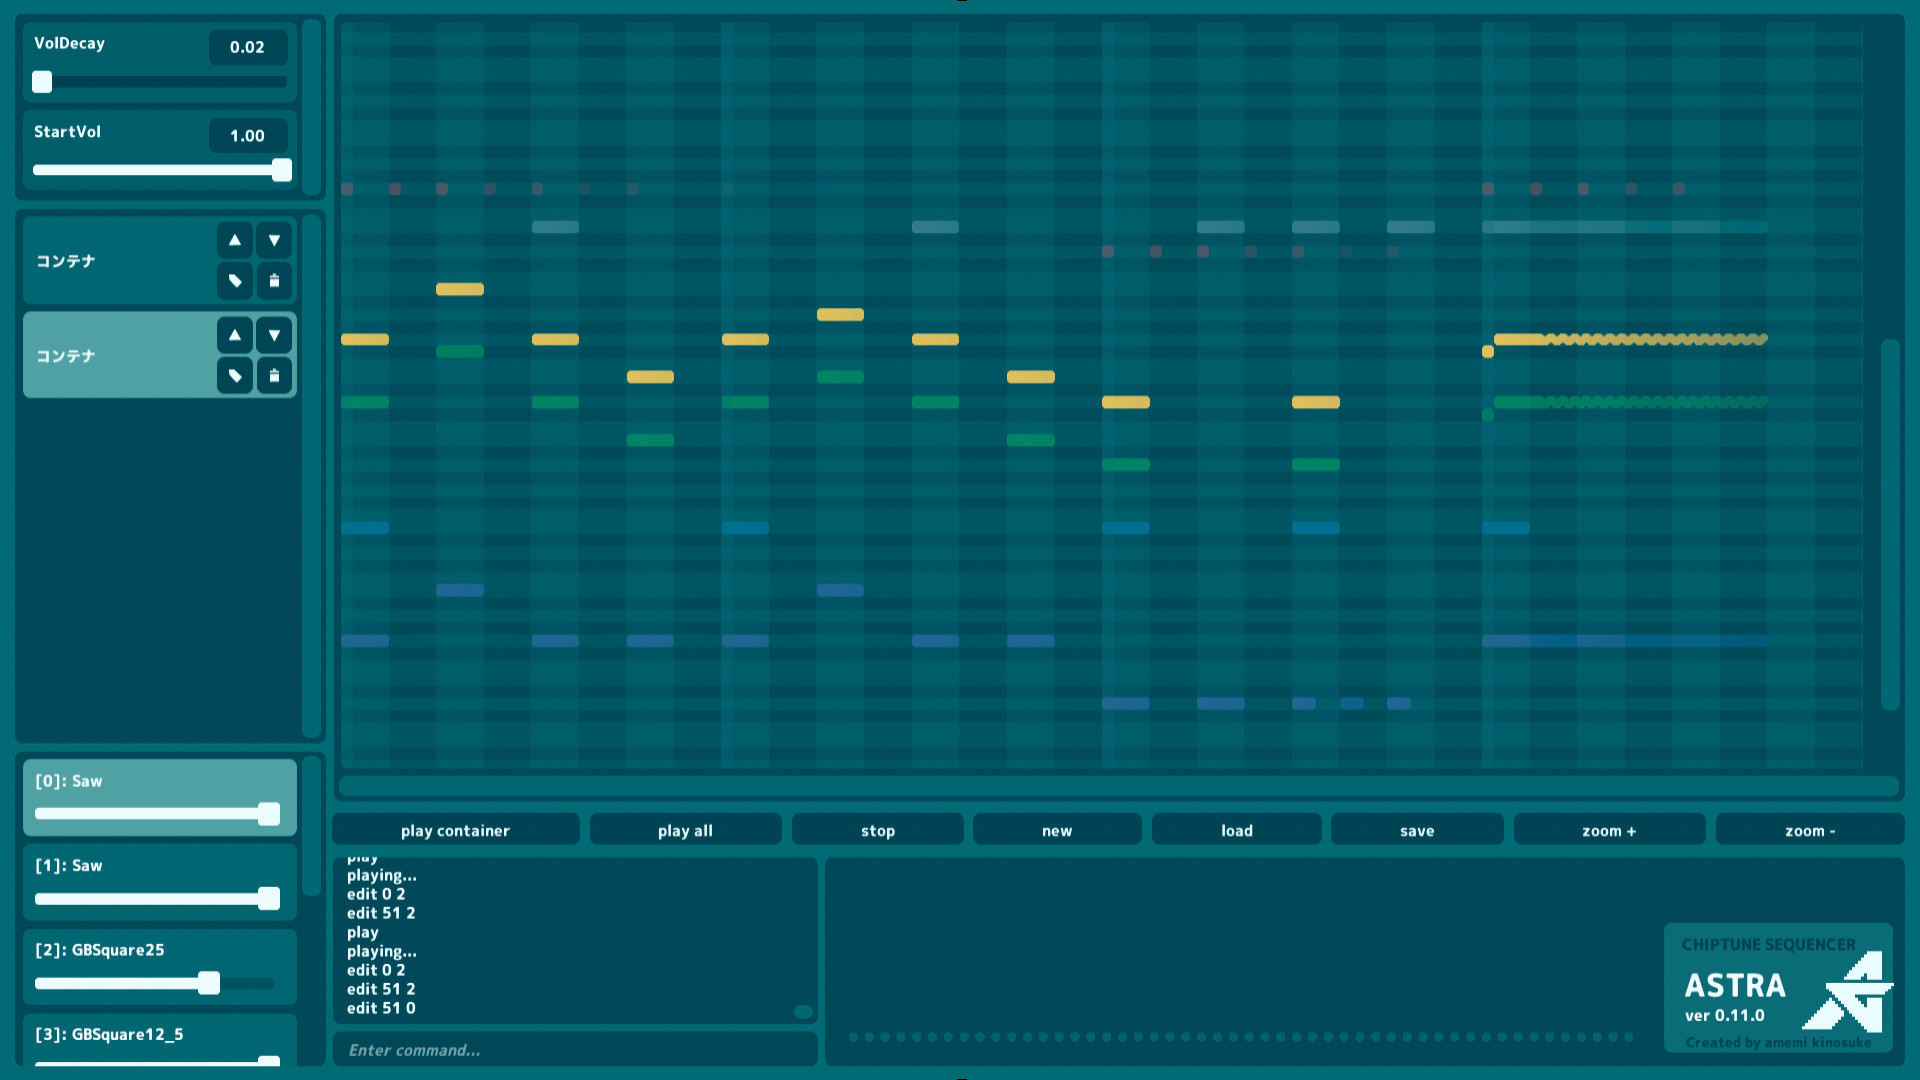Screen dimensions: 1920x1080
Task: Click the tag icon on selected コンテナ
Action: [x=234, y=375]
